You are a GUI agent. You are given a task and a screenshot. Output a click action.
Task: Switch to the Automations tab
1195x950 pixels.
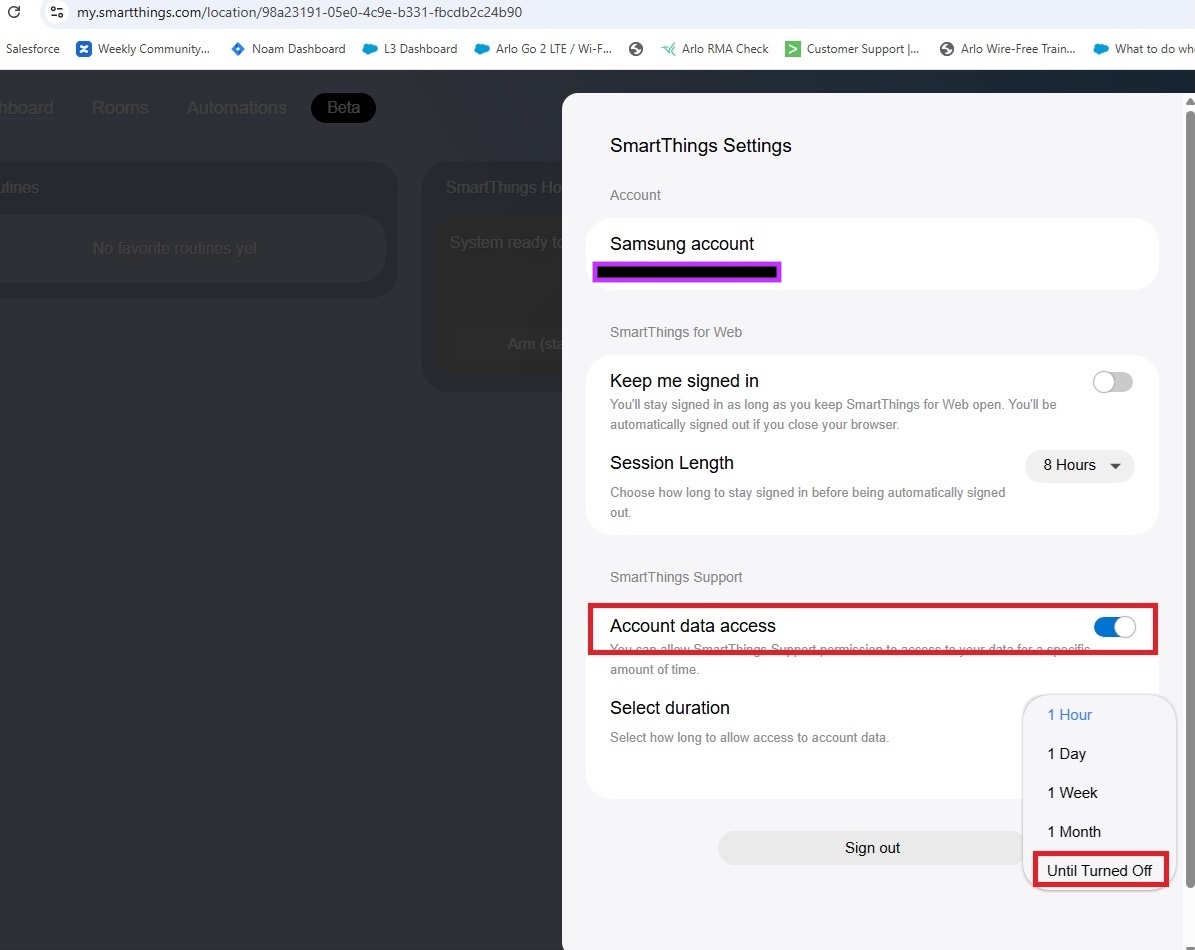coord(237,107)
